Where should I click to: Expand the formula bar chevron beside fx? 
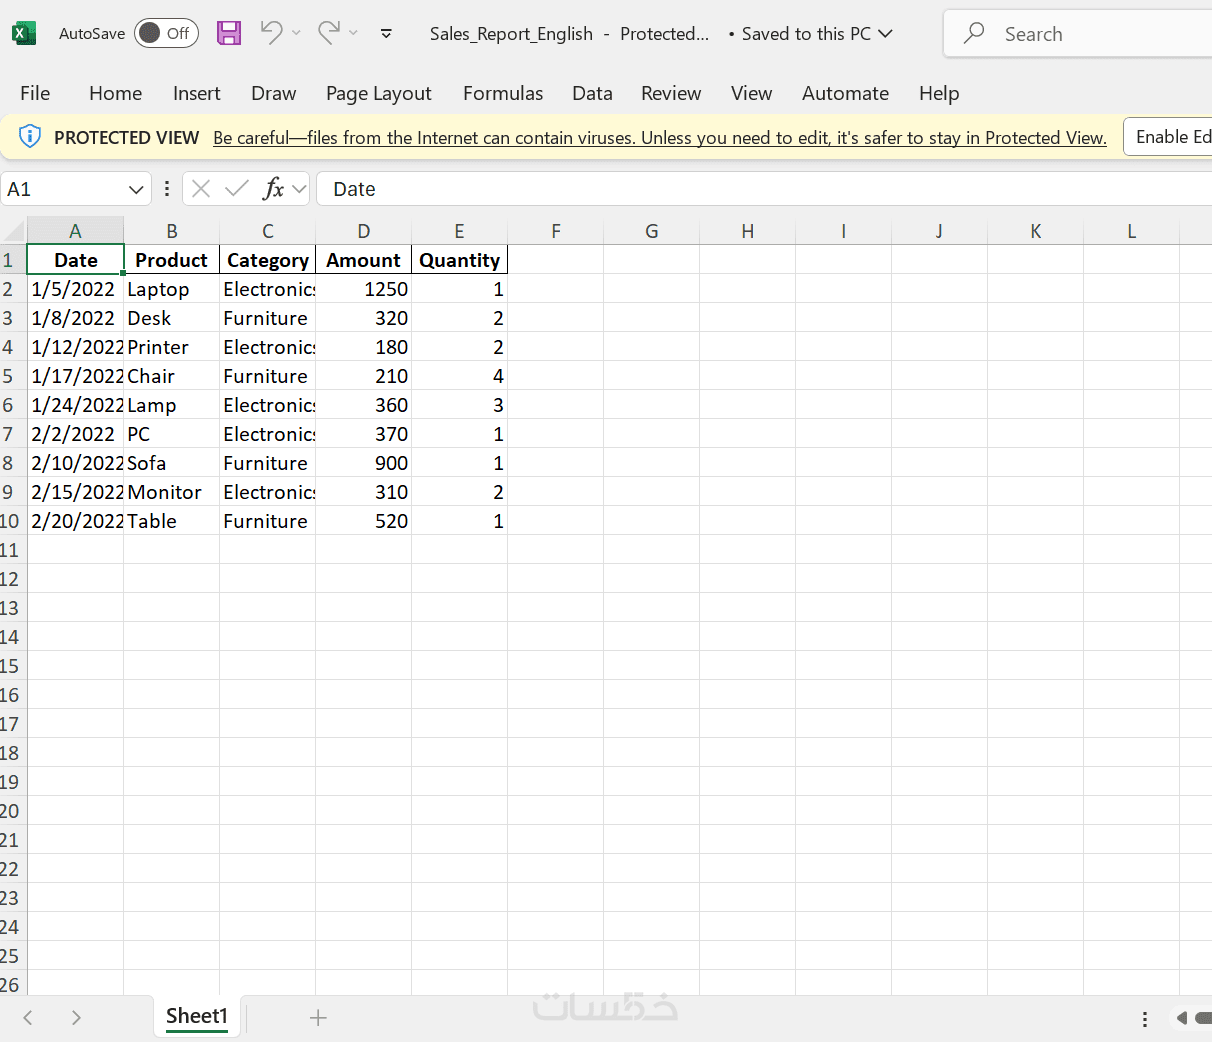299,189
